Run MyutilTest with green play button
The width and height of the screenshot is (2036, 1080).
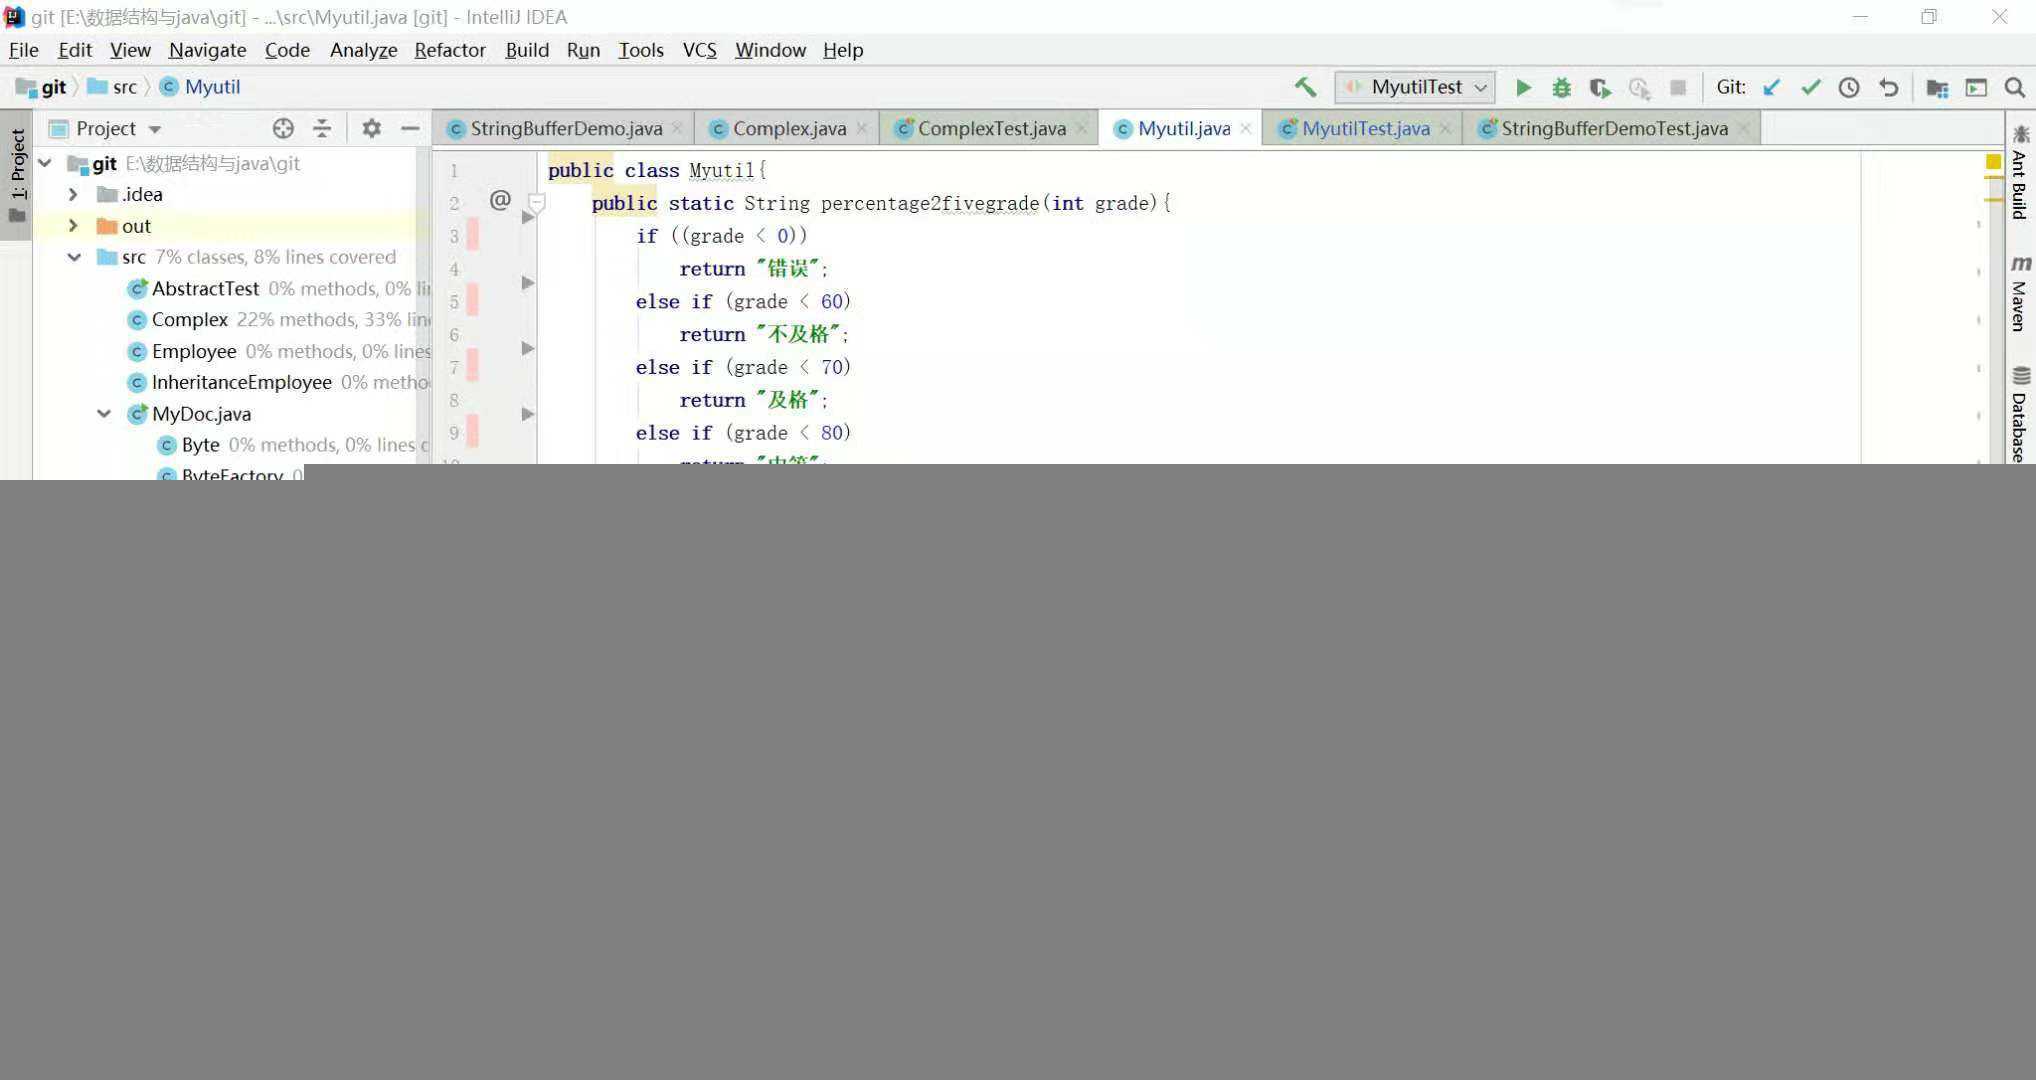pos(1523,88)
